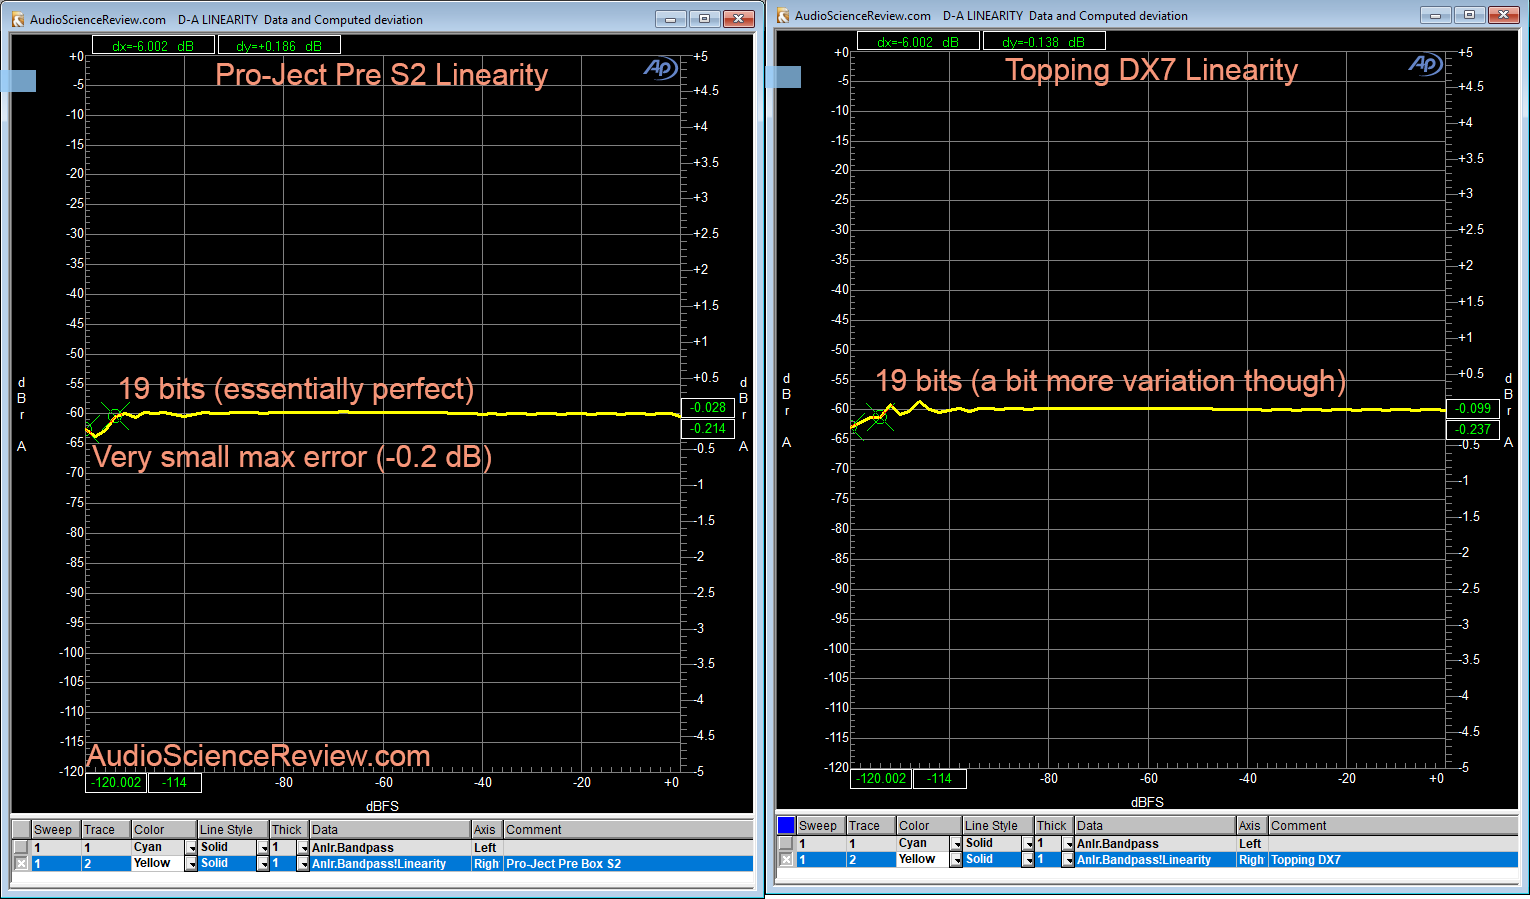The width and height of the screenshot is (1530, 899).
Task: Click the -0.214 cursor value box
Action: tap(708, 429)
